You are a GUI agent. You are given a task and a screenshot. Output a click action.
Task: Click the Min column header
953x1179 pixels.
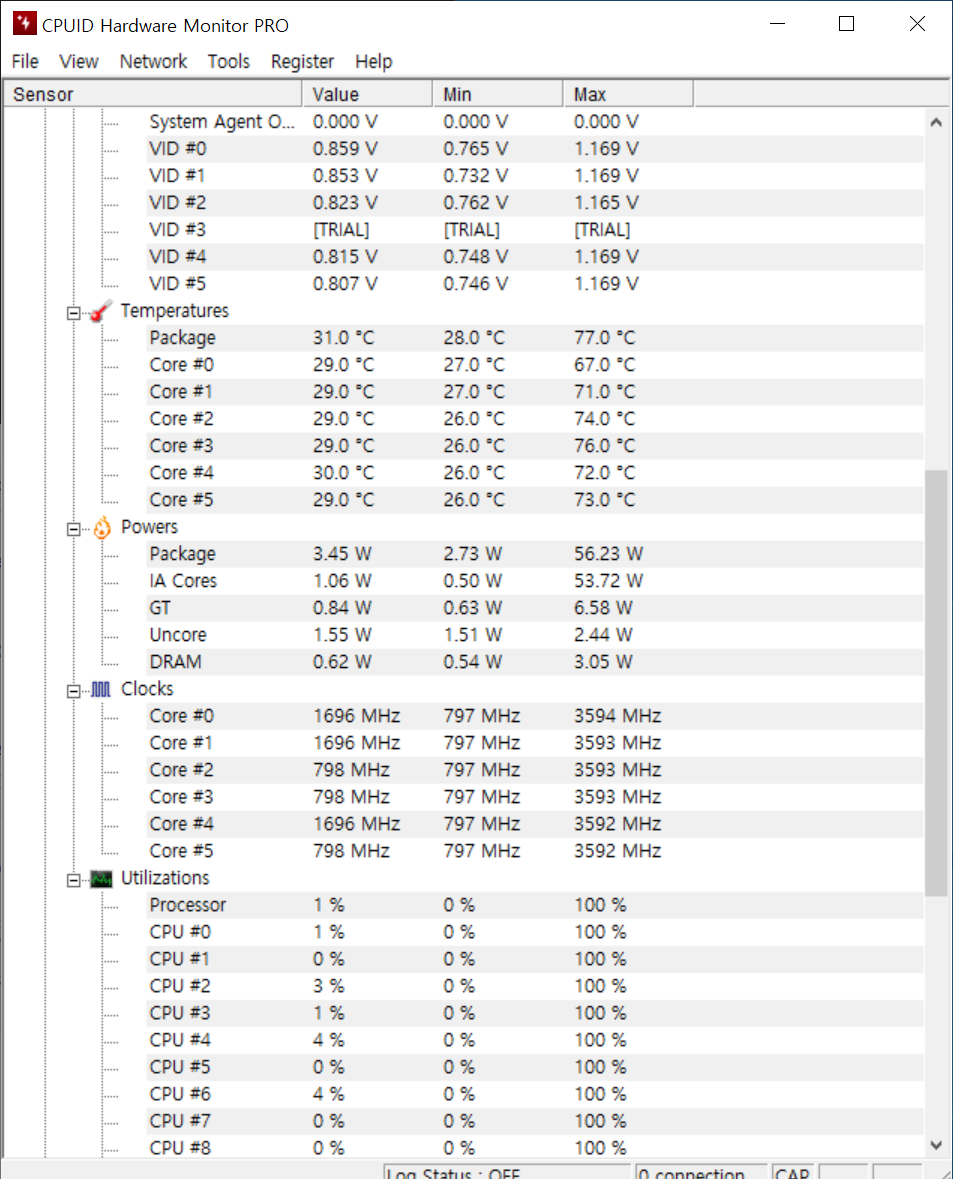coord(497,94)
